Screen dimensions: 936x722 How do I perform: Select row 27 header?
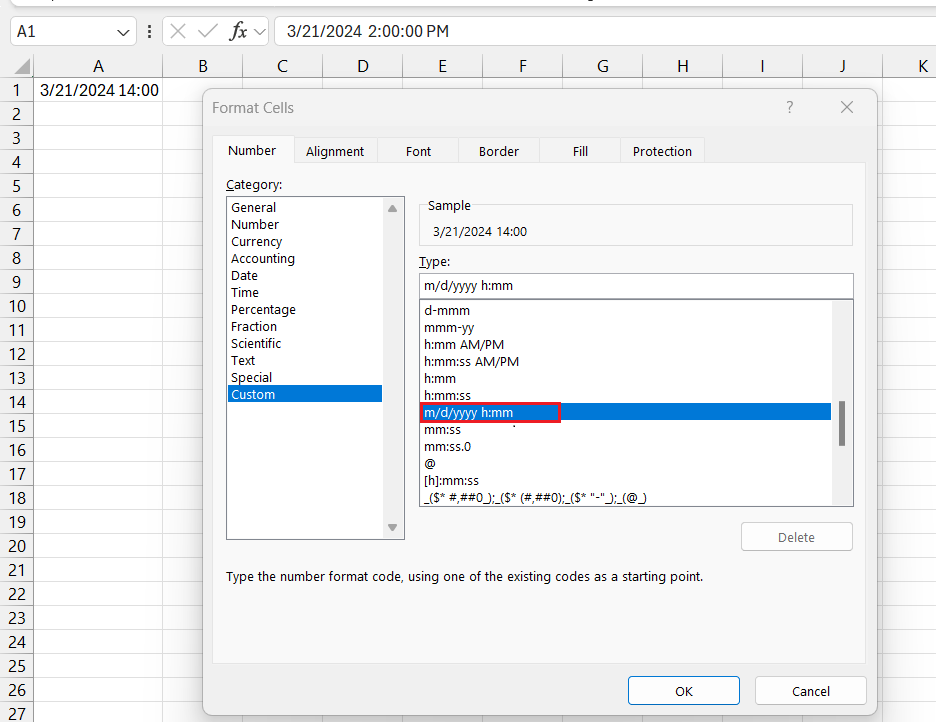[x=17, y=713]
